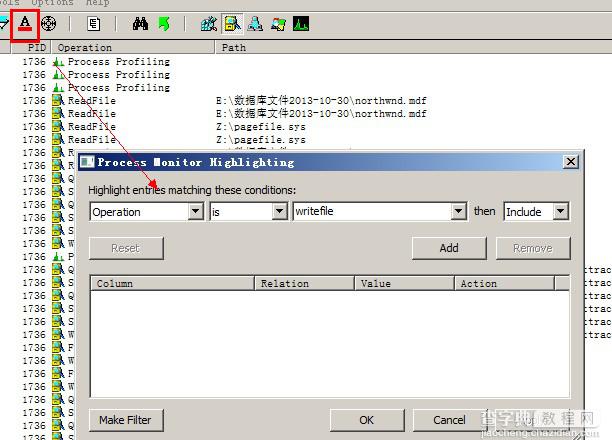The width and height of the screenshot is (612, 440).
Task: Toggle Show Process and Thread Activity icon
Action: pos(278,24)
